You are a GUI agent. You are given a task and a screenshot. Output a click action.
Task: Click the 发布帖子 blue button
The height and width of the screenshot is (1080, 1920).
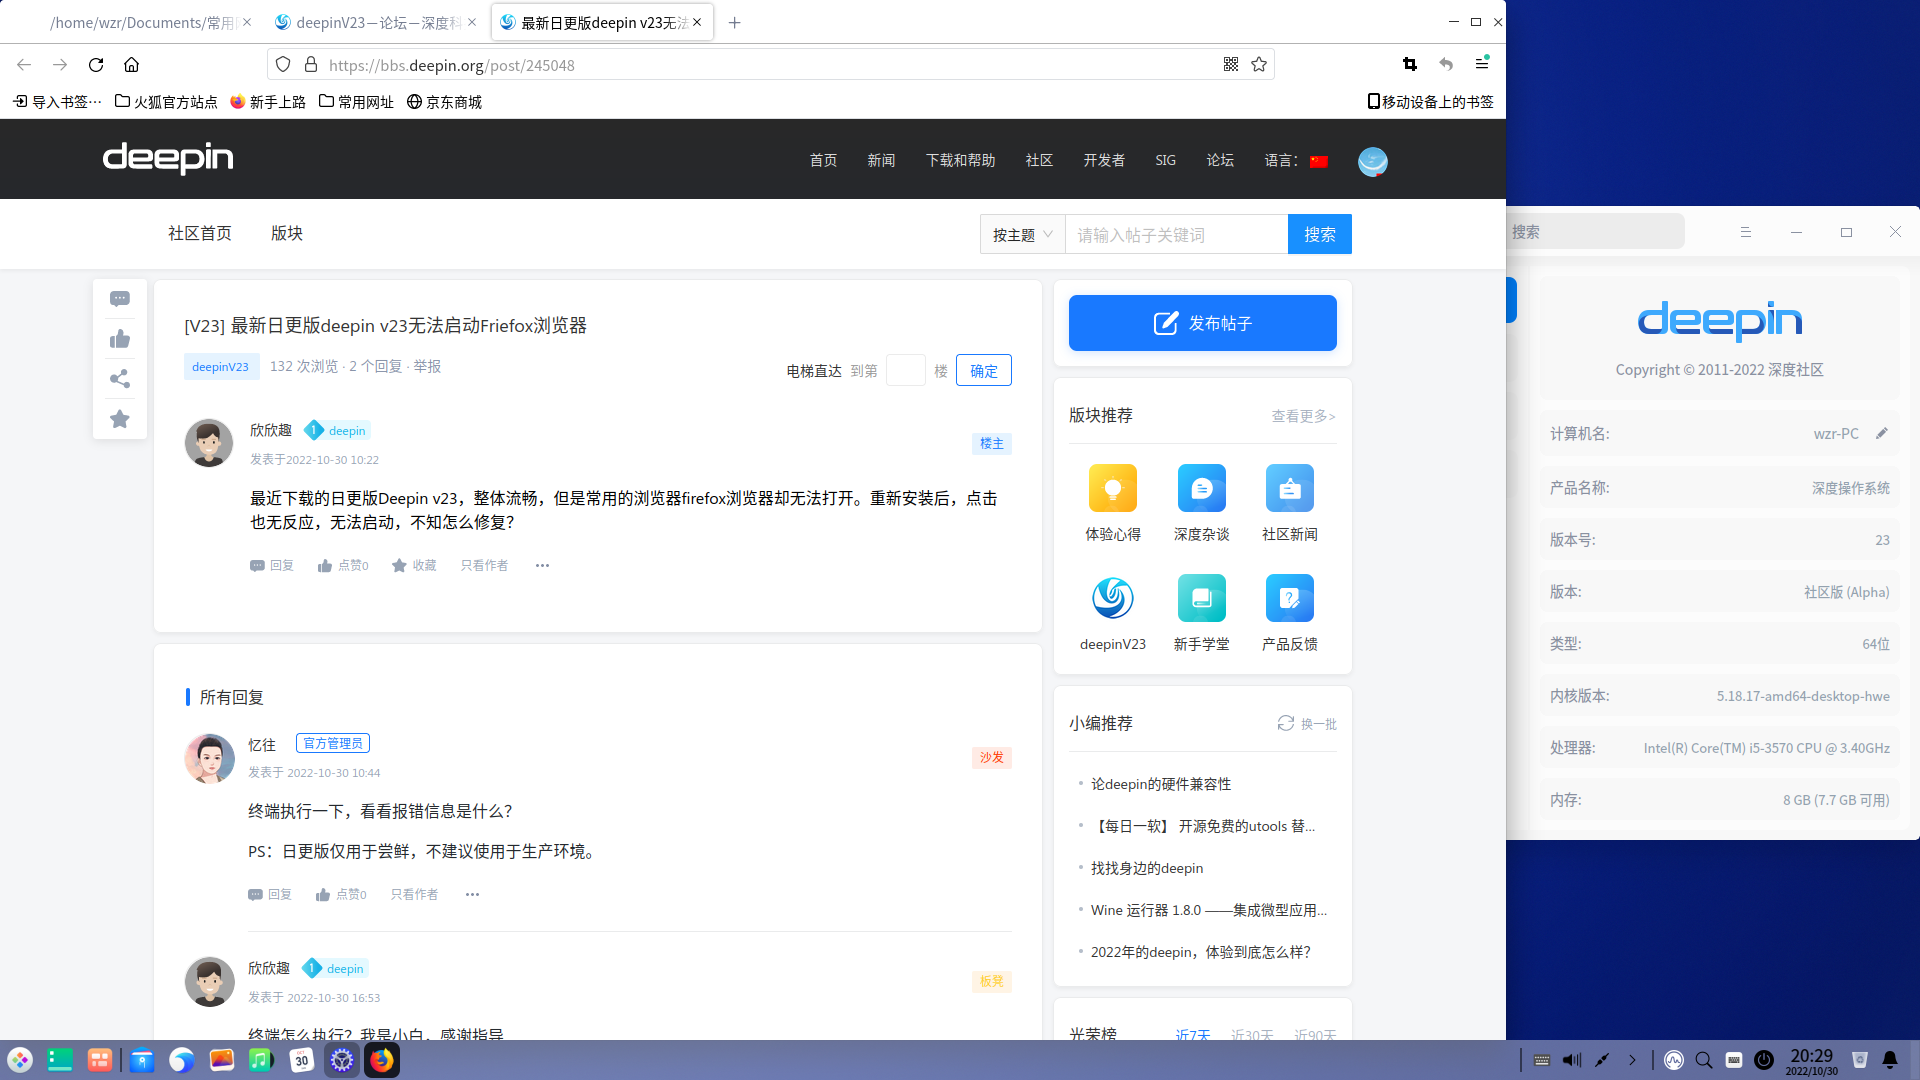[1202, 322]
